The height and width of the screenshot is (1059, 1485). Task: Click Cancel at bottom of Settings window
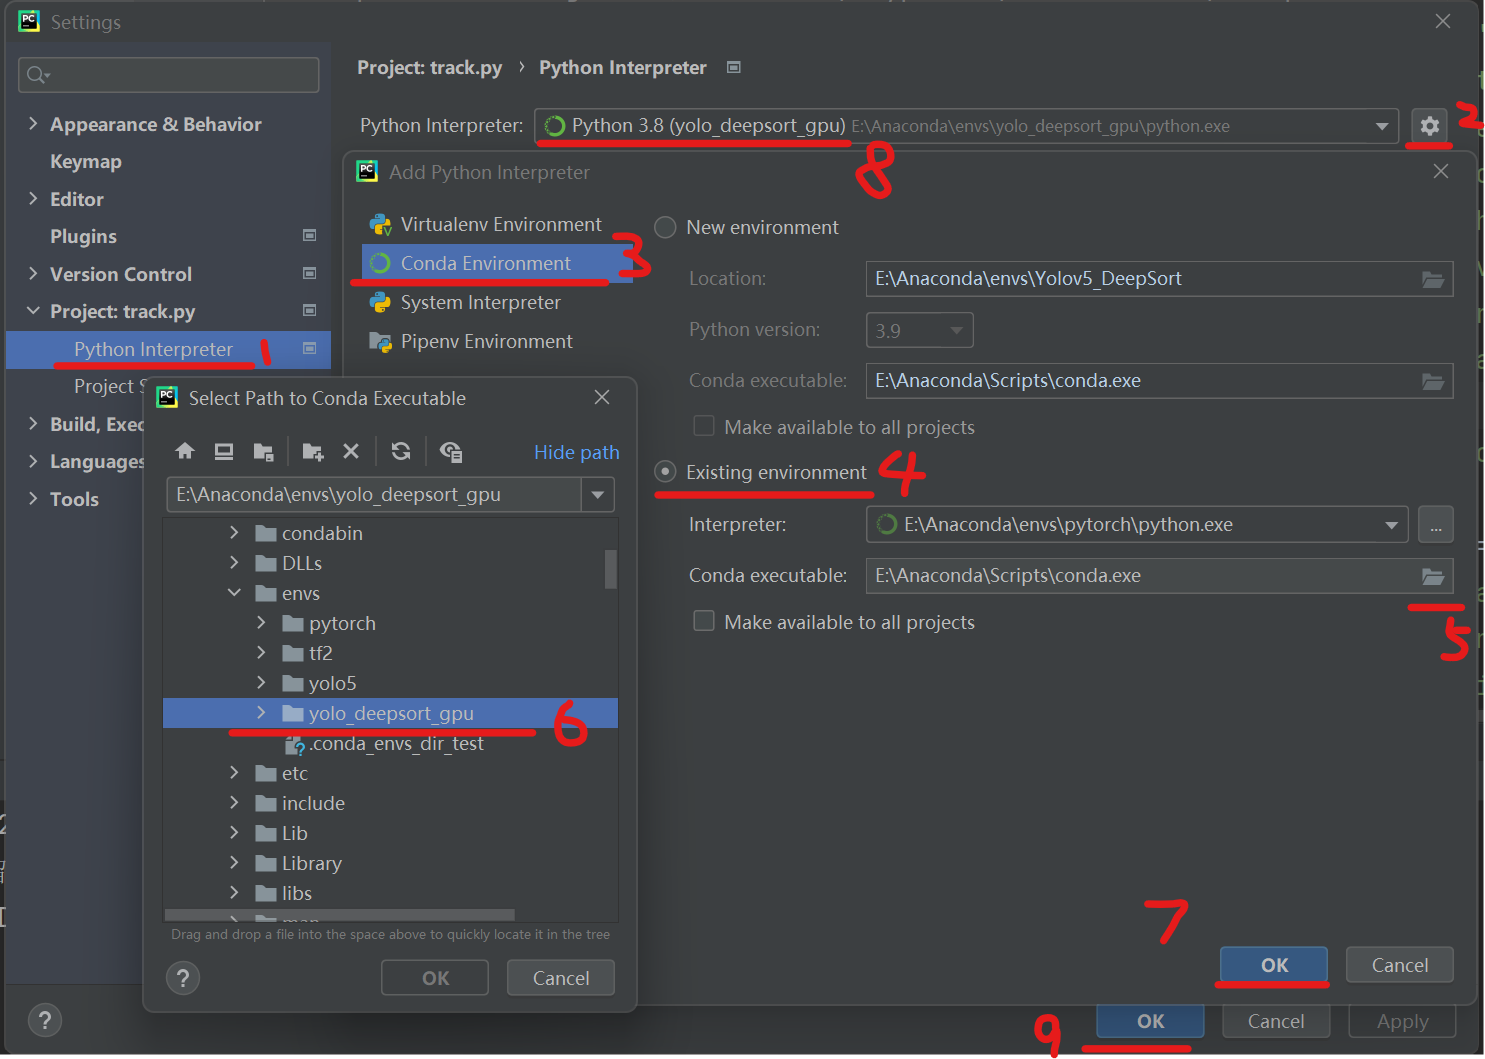click(1276, 1021)
